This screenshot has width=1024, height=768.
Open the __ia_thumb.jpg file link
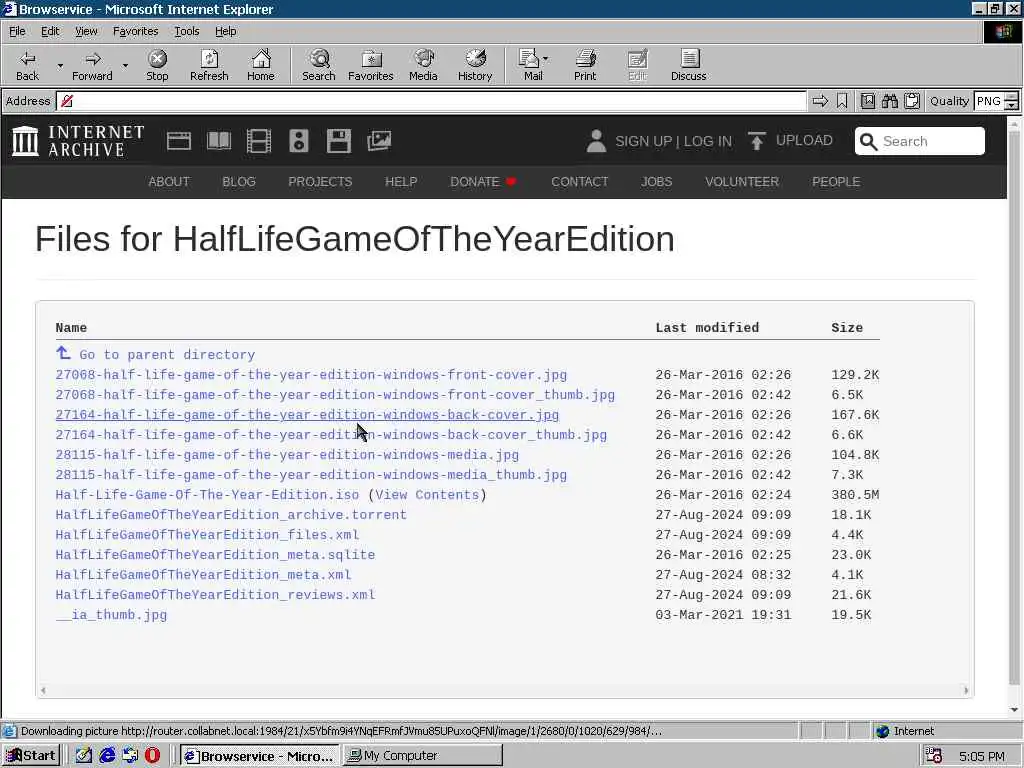[x=111, y=615]
